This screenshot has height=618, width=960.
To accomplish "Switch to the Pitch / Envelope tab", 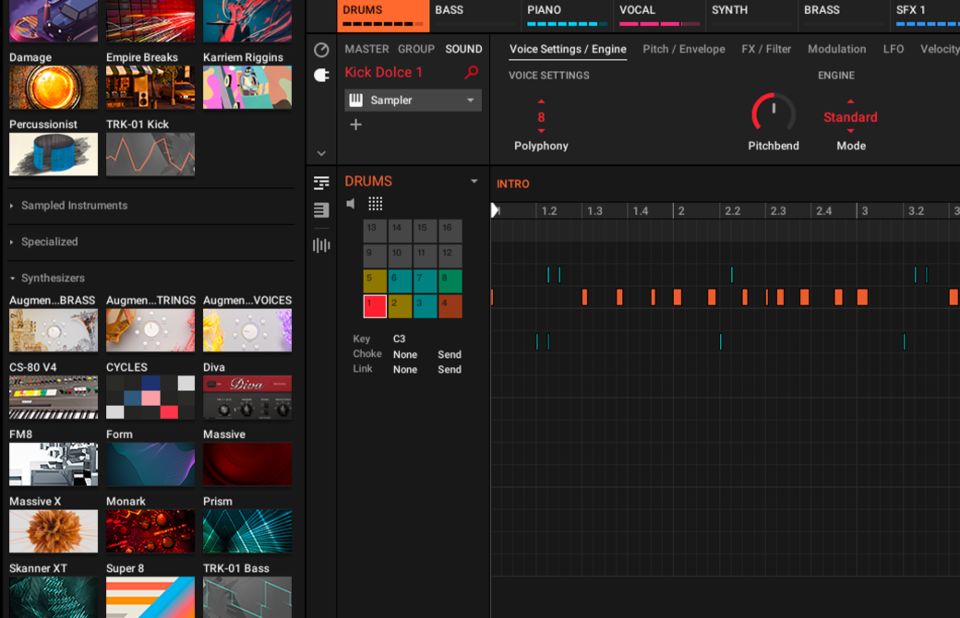I will [683, 49].
